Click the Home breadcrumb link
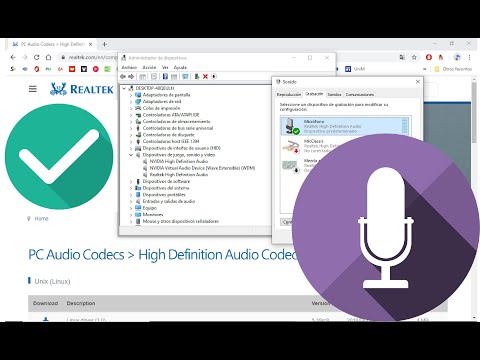This screenshot has width=480, height=360. pyautogui.click(x=41, y=219)
